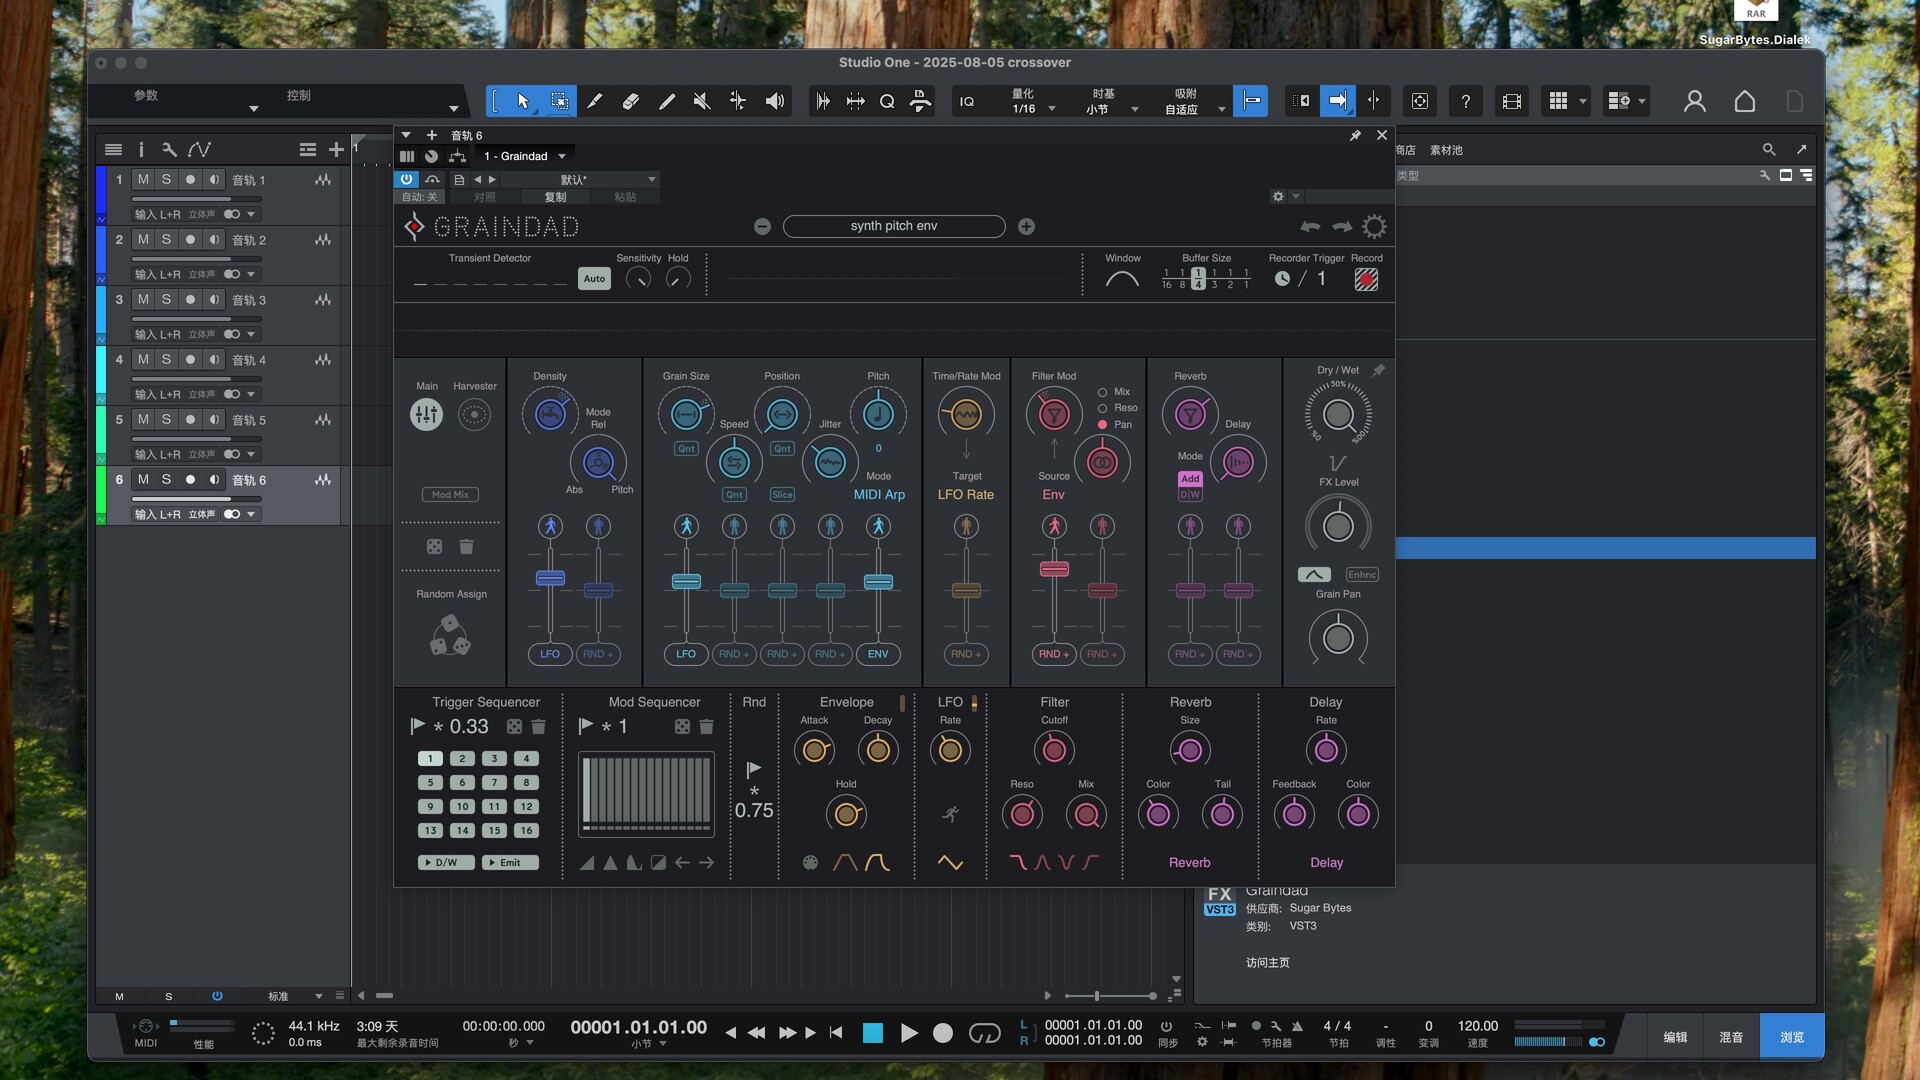This screenshot has height=1080, width=1920.
Task: Select the Harvester page icon
Action: [x=474, y=414]
